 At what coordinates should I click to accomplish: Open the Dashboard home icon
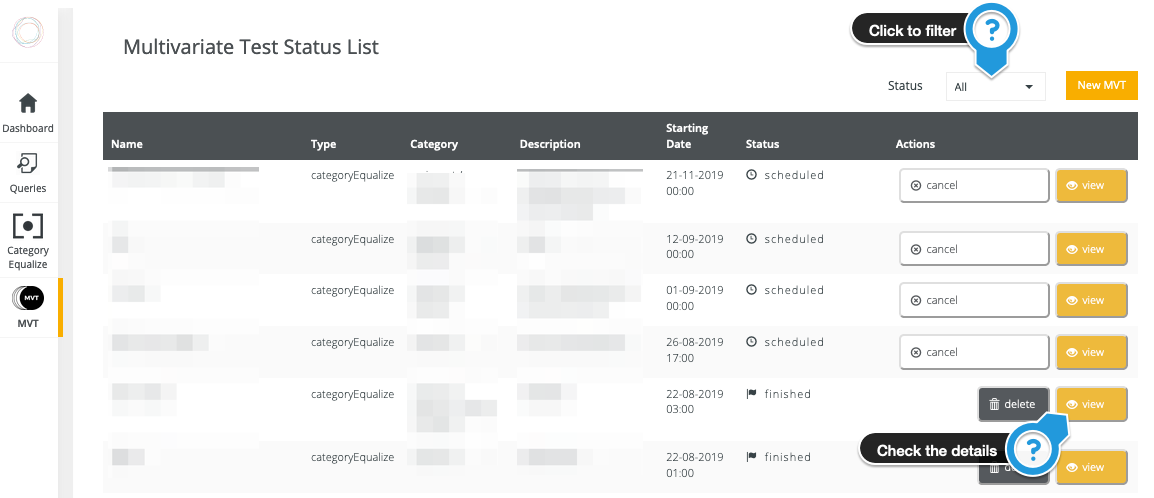28,103
